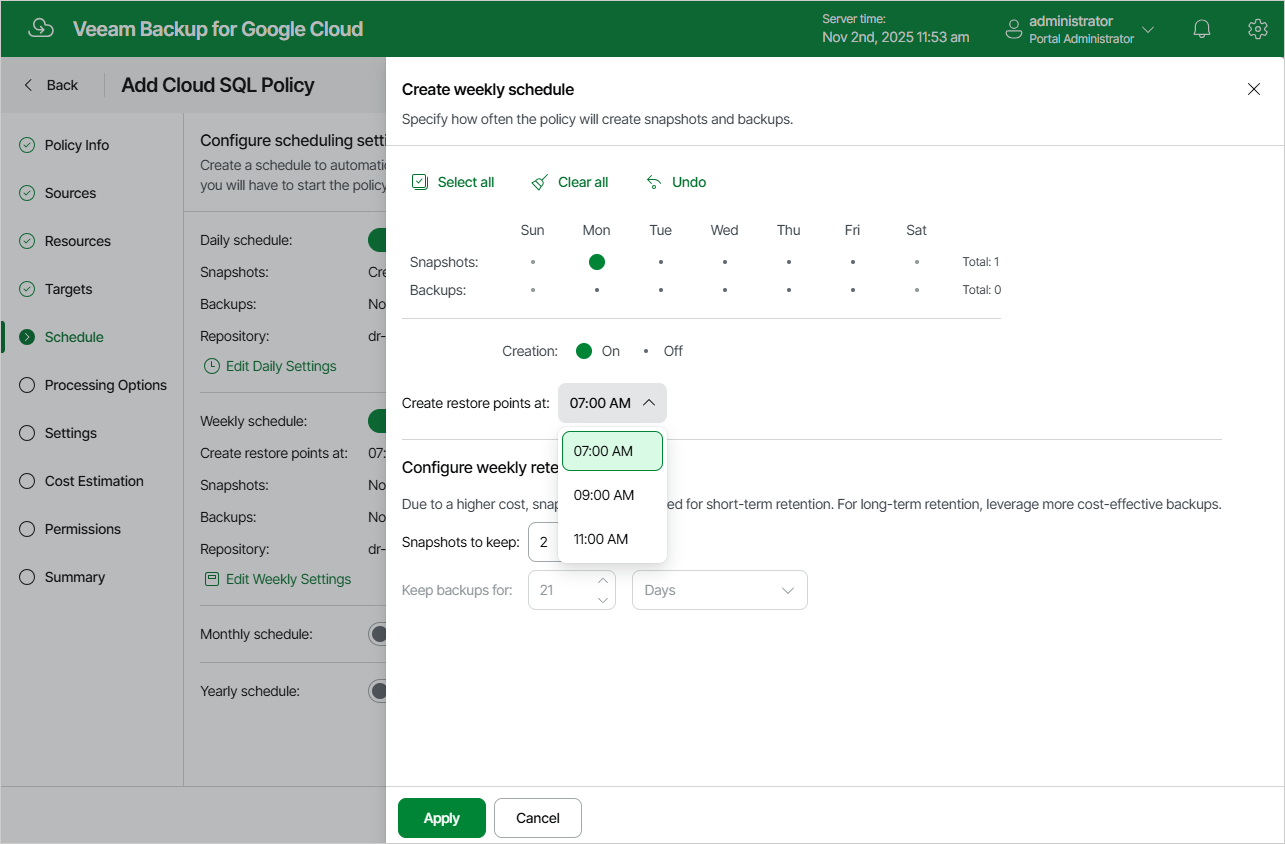The height and width of the screenshot is (844, 1285).
Task: Enable backups for Tuesday
Action: pyautogui.click(x=661, y=290)
